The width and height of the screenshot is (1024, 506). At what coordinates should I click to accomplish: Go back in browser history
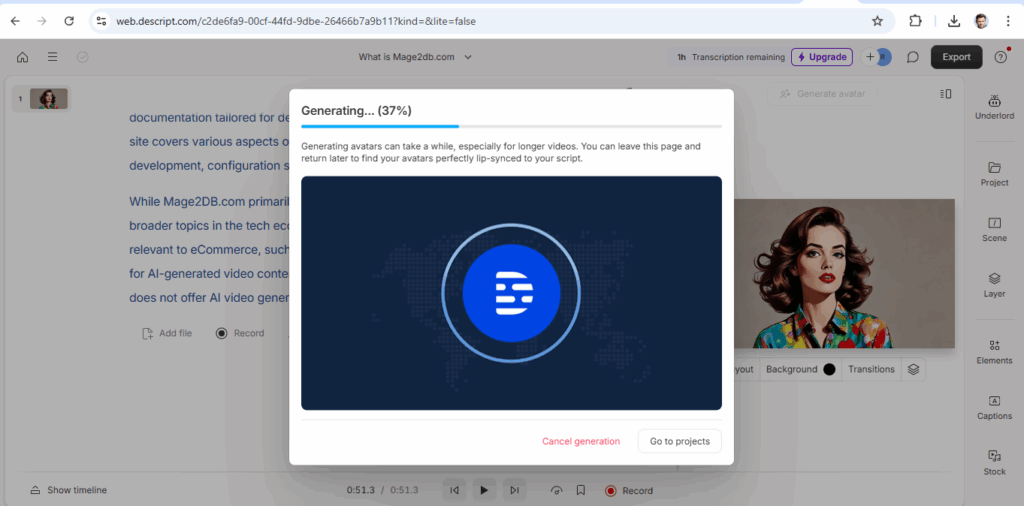(x=15, y=21)
